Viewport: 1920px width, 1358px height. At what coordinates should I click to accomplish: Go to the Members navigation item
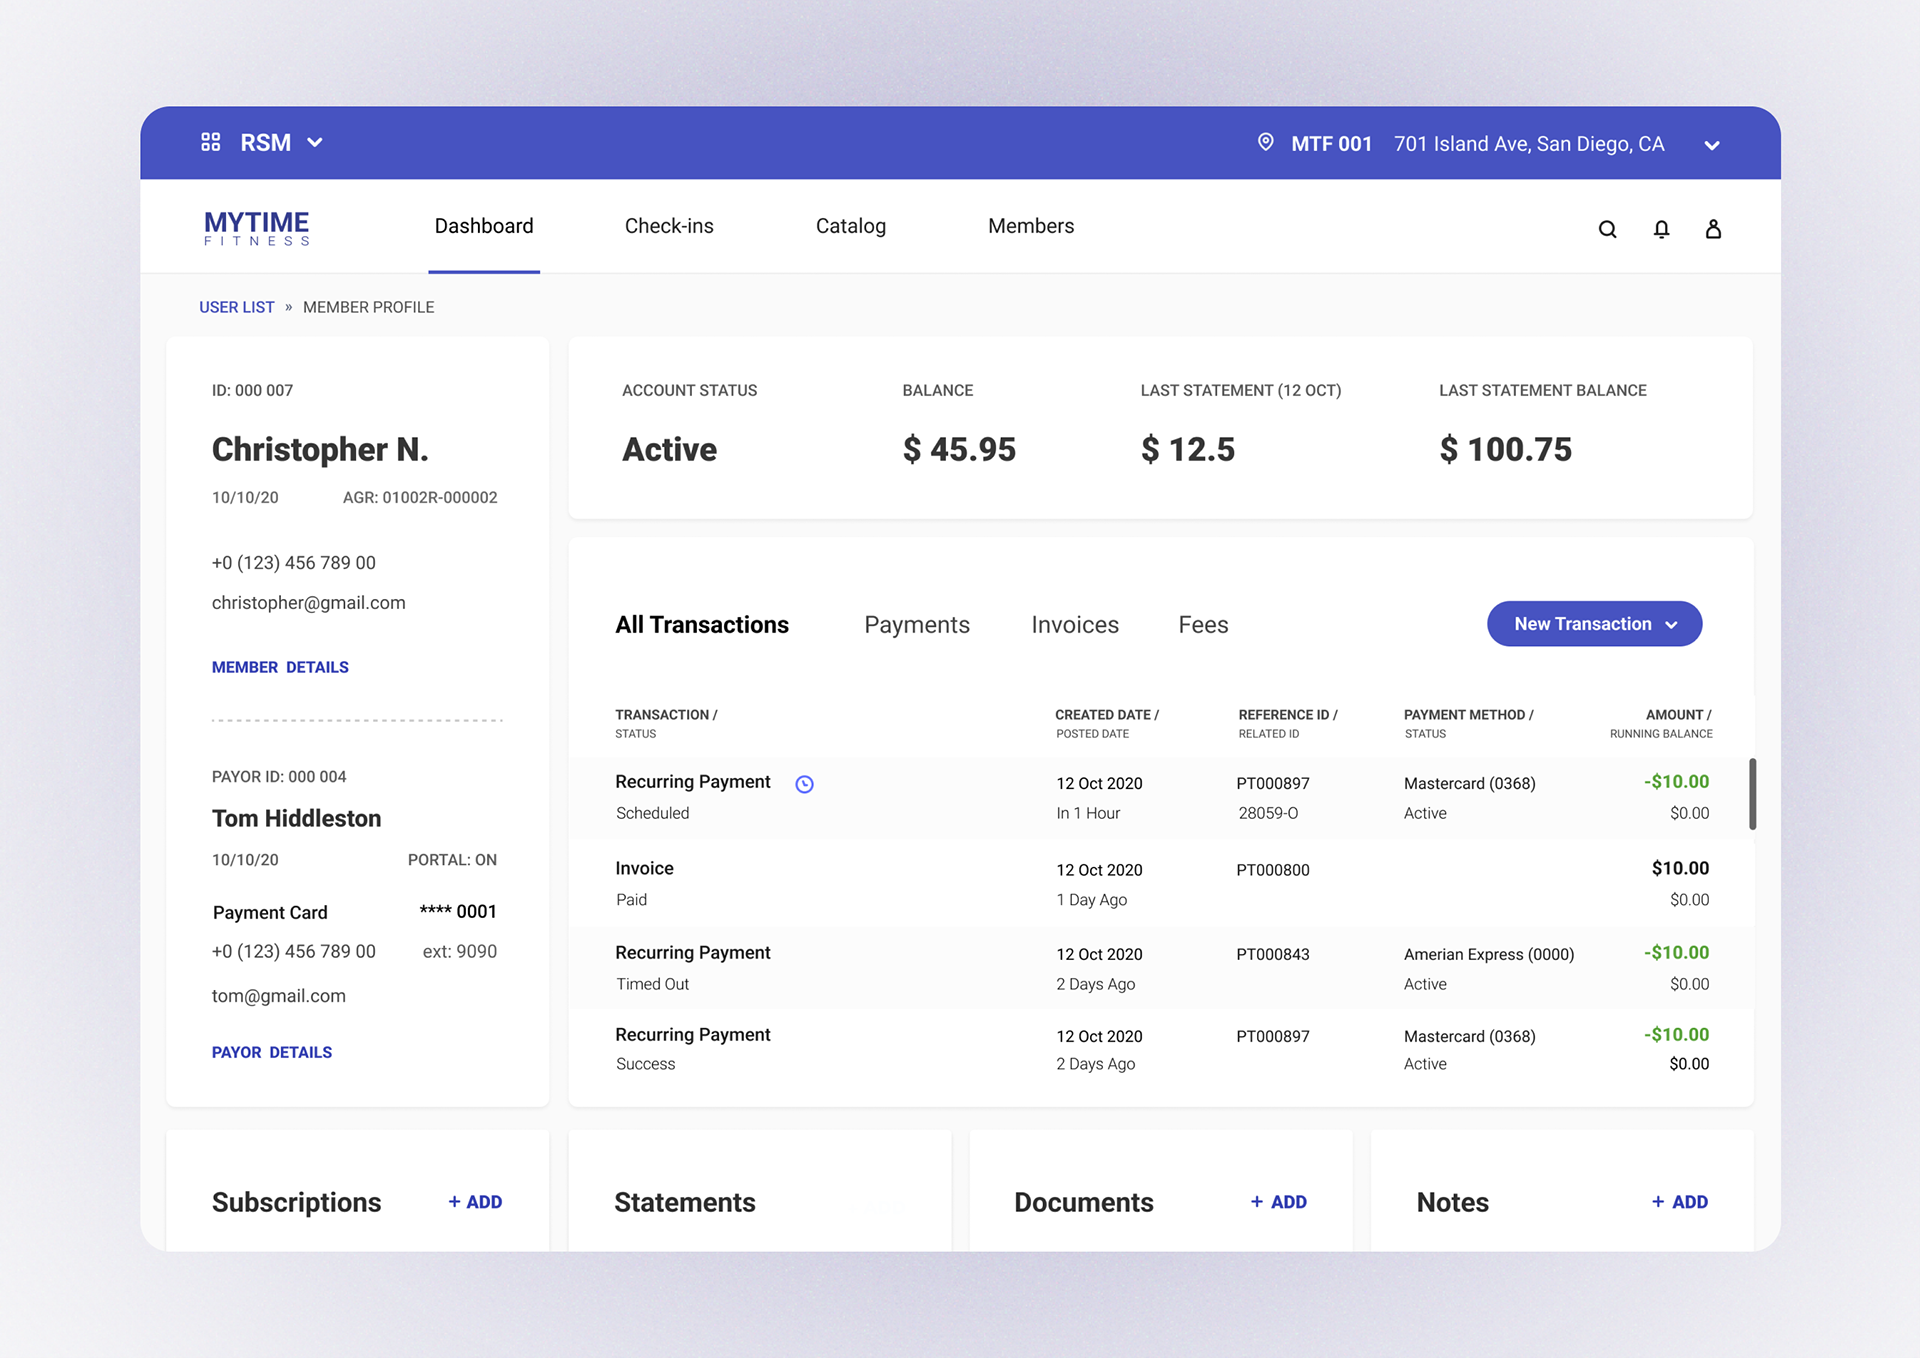point(1031,226)
